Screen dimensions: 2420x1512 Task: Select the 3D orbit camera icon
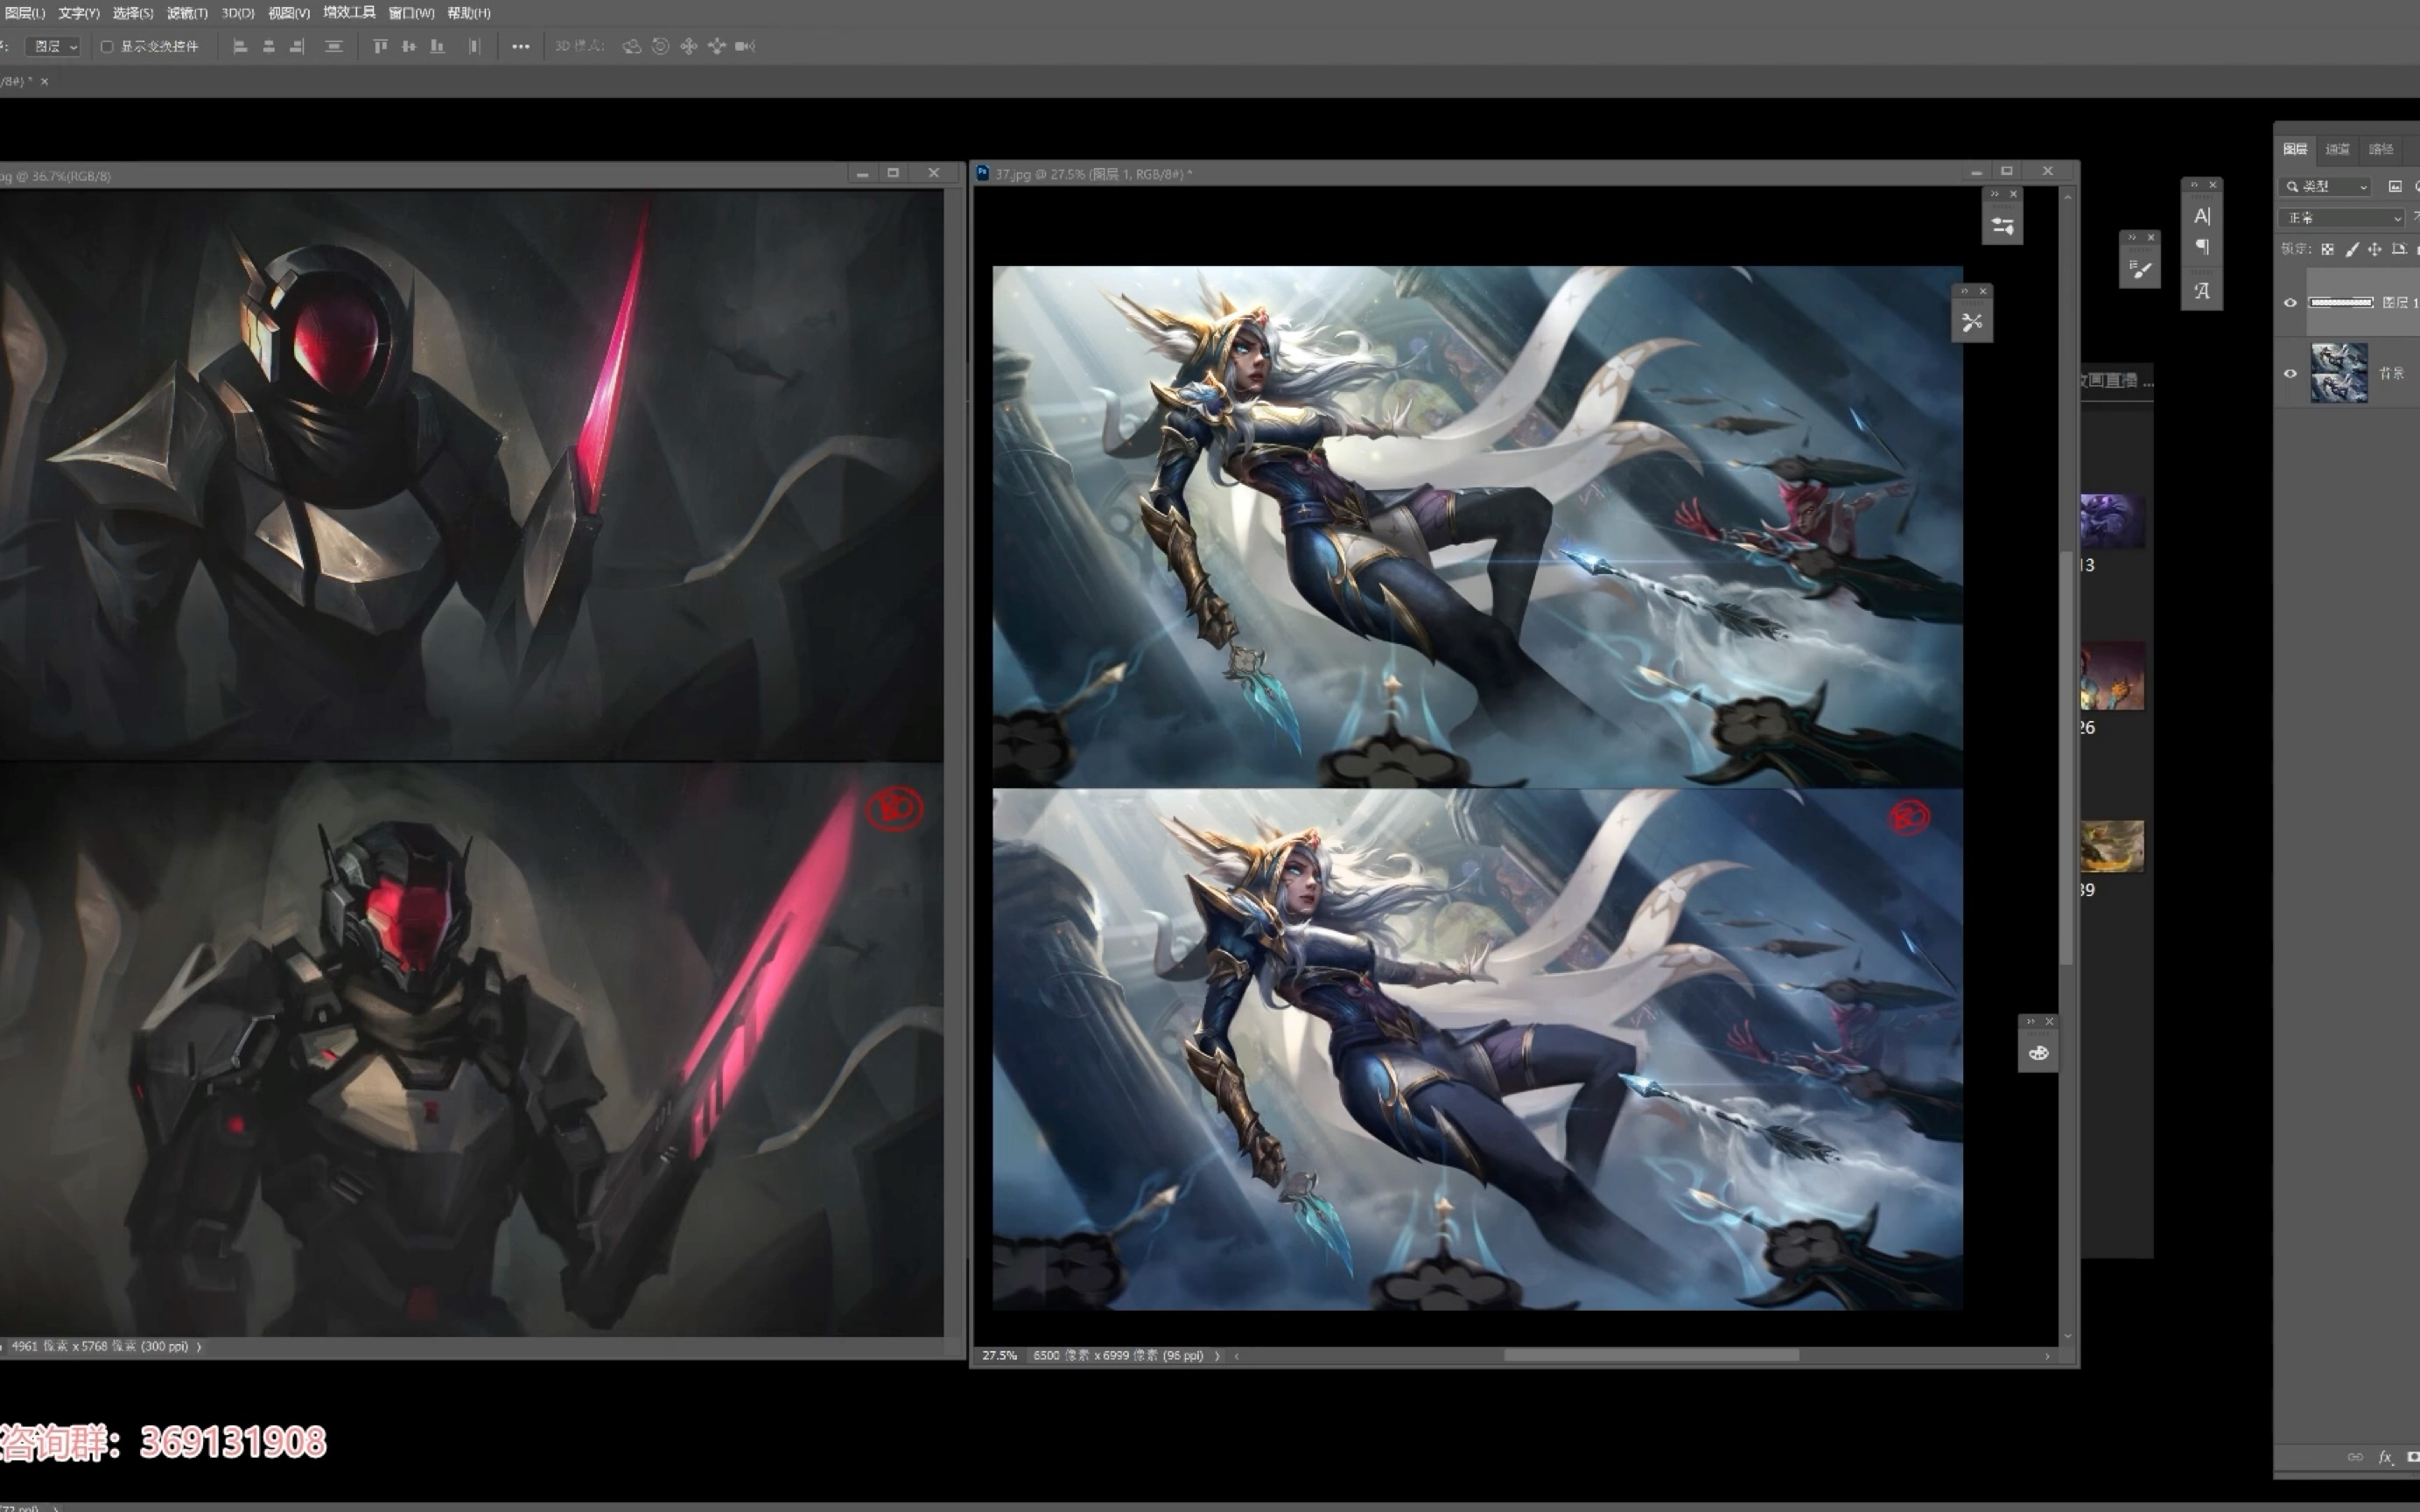631,46
